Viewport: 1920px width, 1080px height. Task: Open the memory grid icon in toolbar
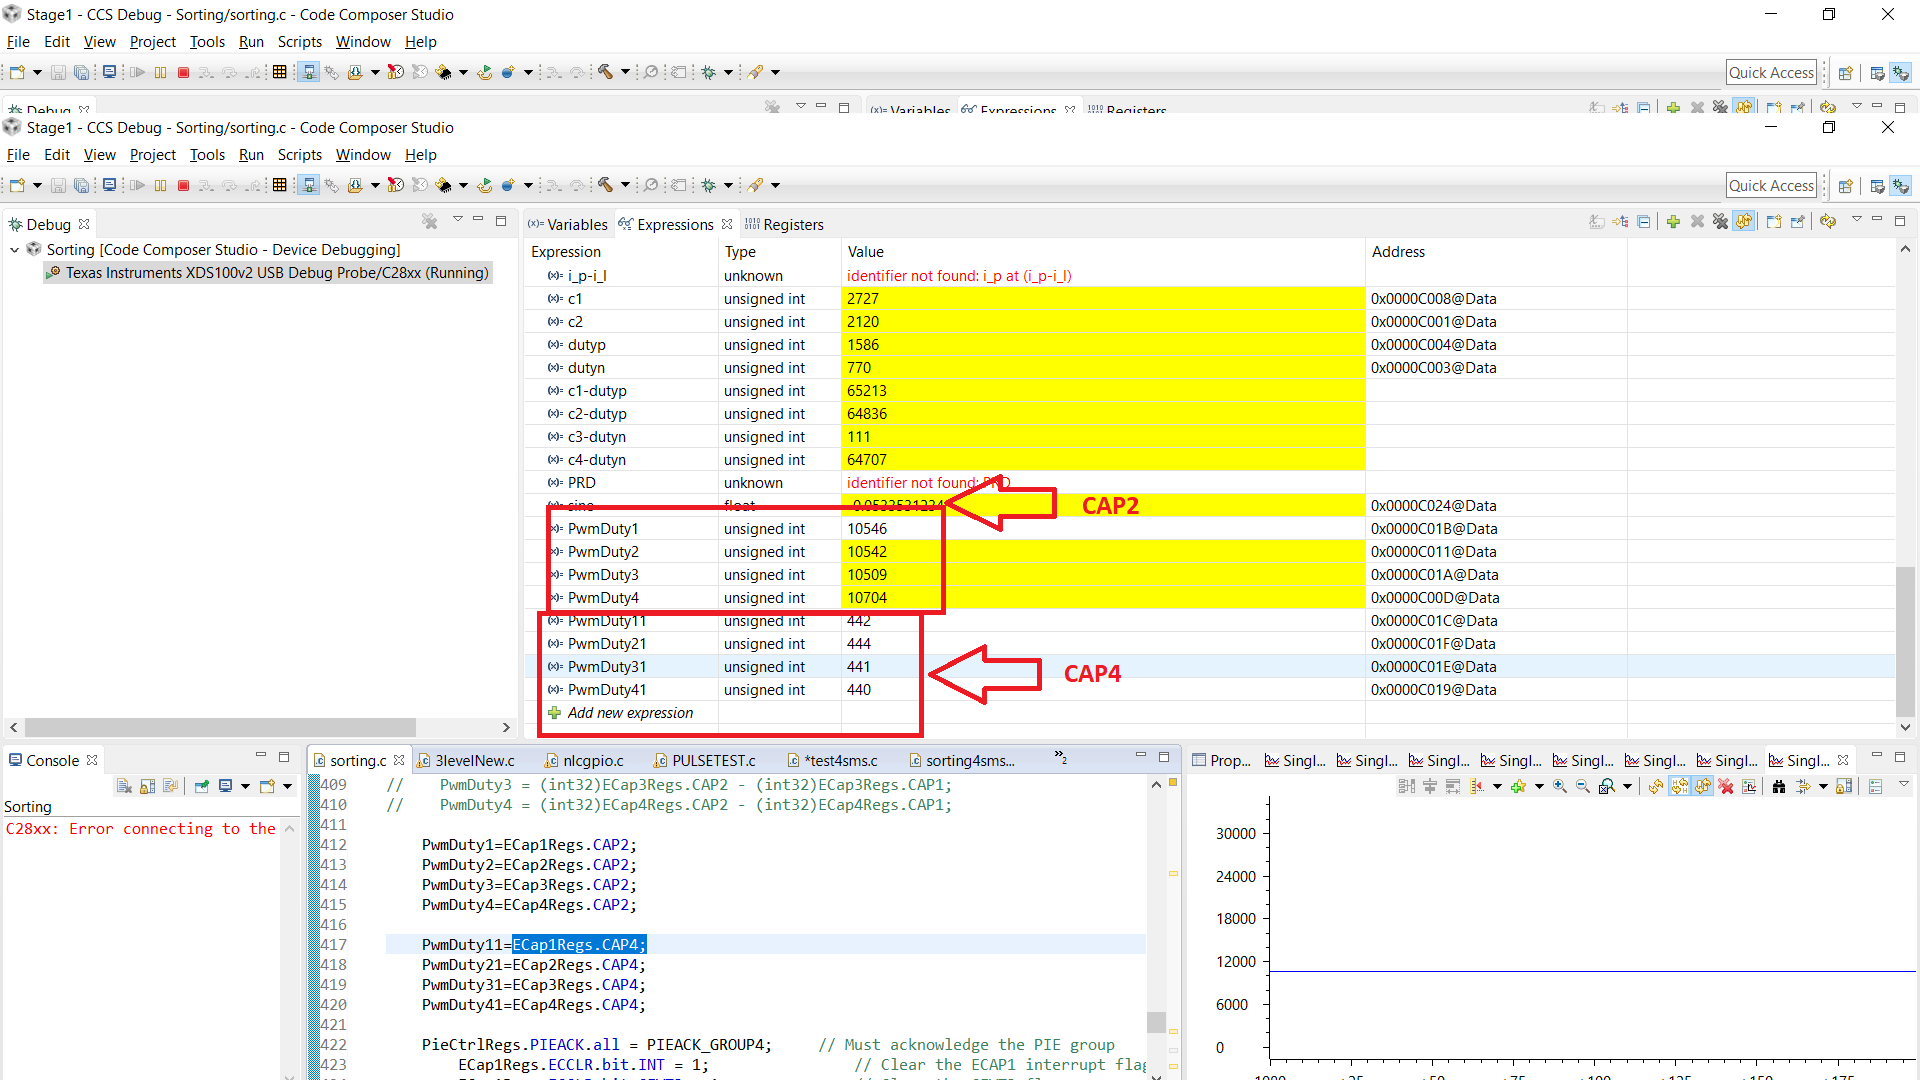click(280, 185)
